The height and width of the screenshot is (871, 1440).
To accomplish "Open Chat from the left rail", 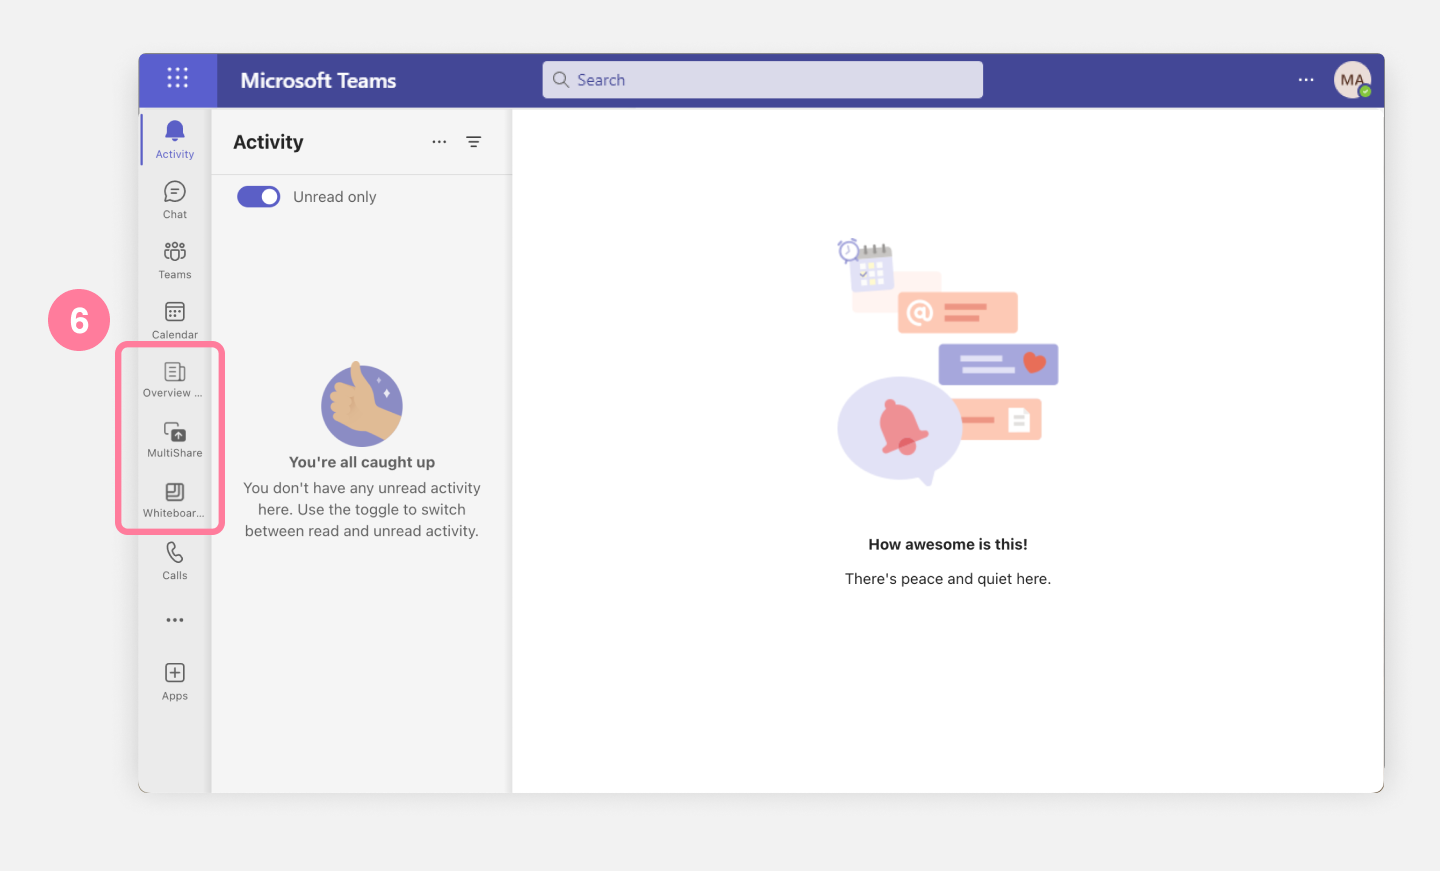I will [x=175, y=200].
